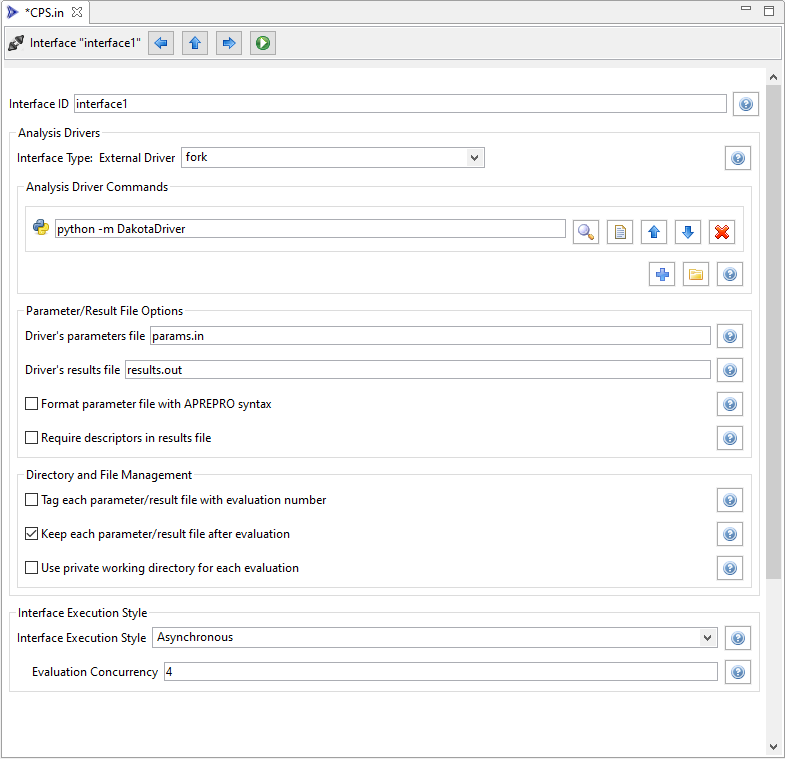
Task: Open the Interface Type fork dropdown
Action: (x=475, y=157)
